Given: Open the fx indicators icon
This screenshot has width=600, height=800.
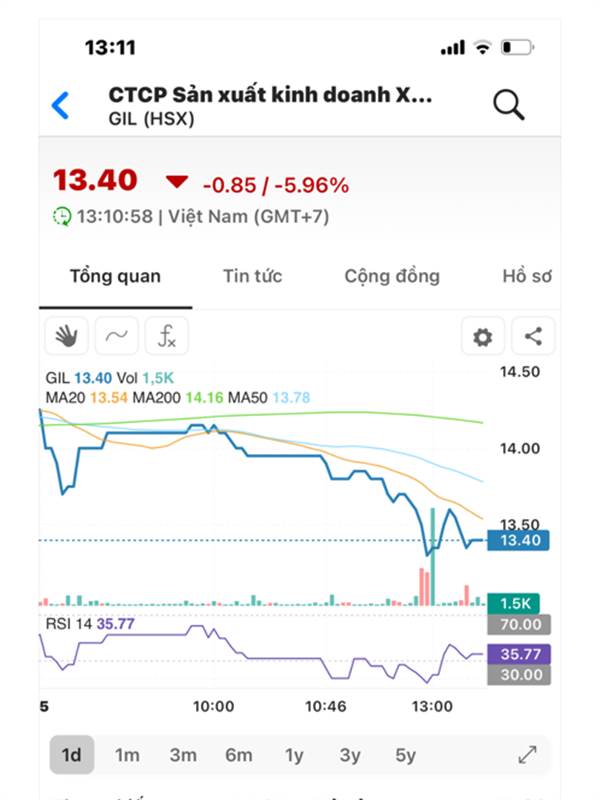Looking at the screenshot, I should [166, 337].
